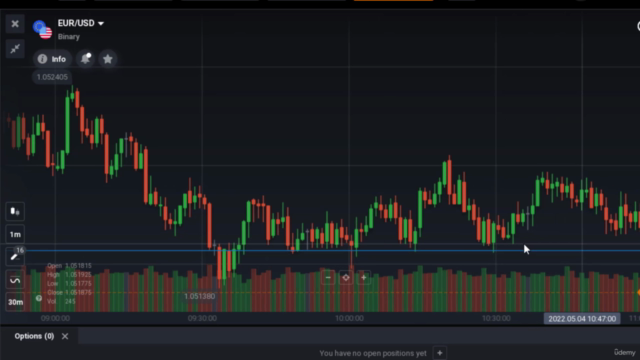640x360 pixels.
Task: Click the 1.051380 price label
Action: pos(199,296)
